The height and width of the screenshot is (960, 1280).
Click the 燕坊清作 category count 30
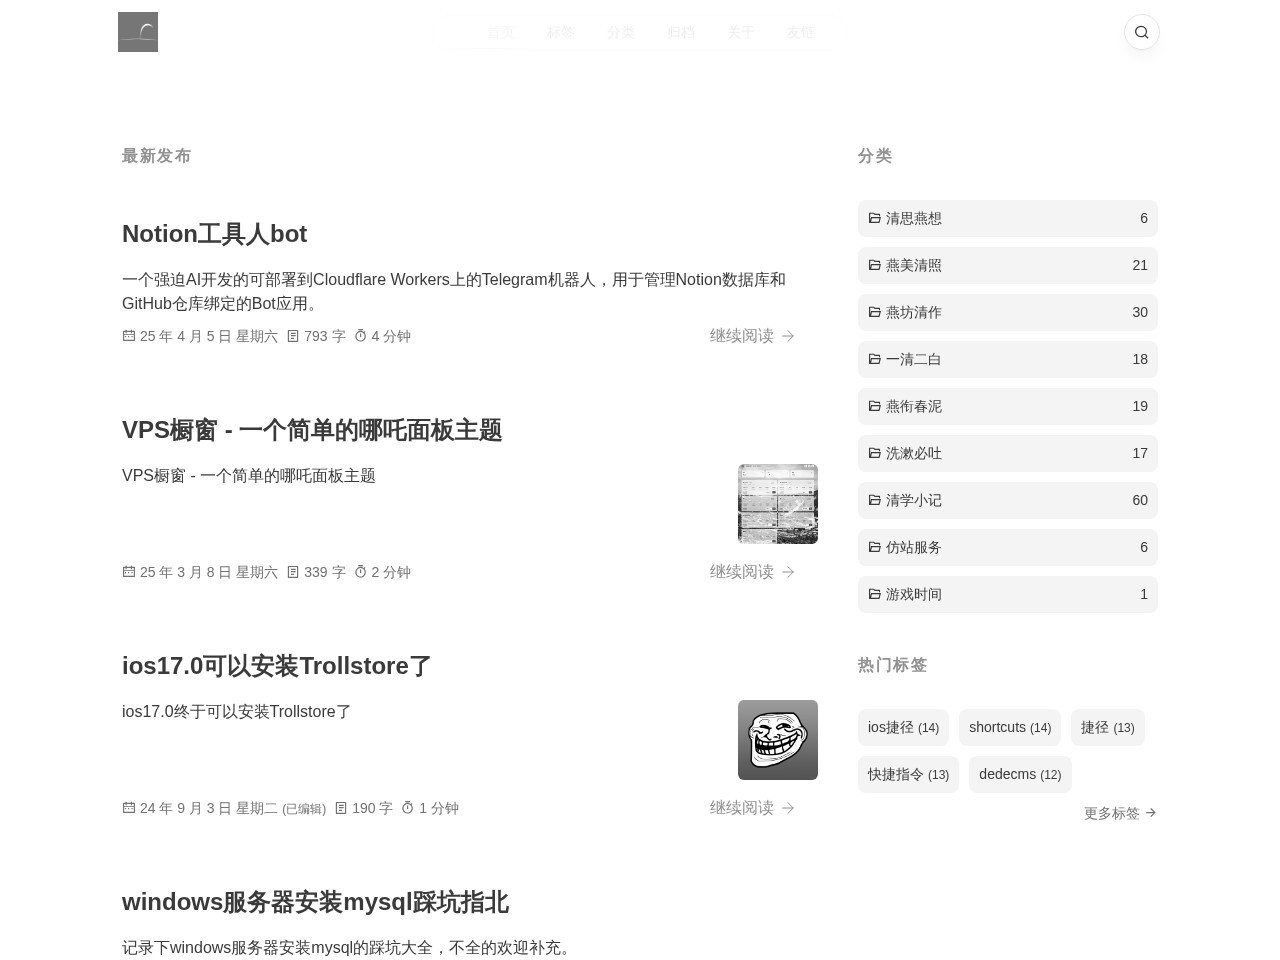coord(1140,312)
